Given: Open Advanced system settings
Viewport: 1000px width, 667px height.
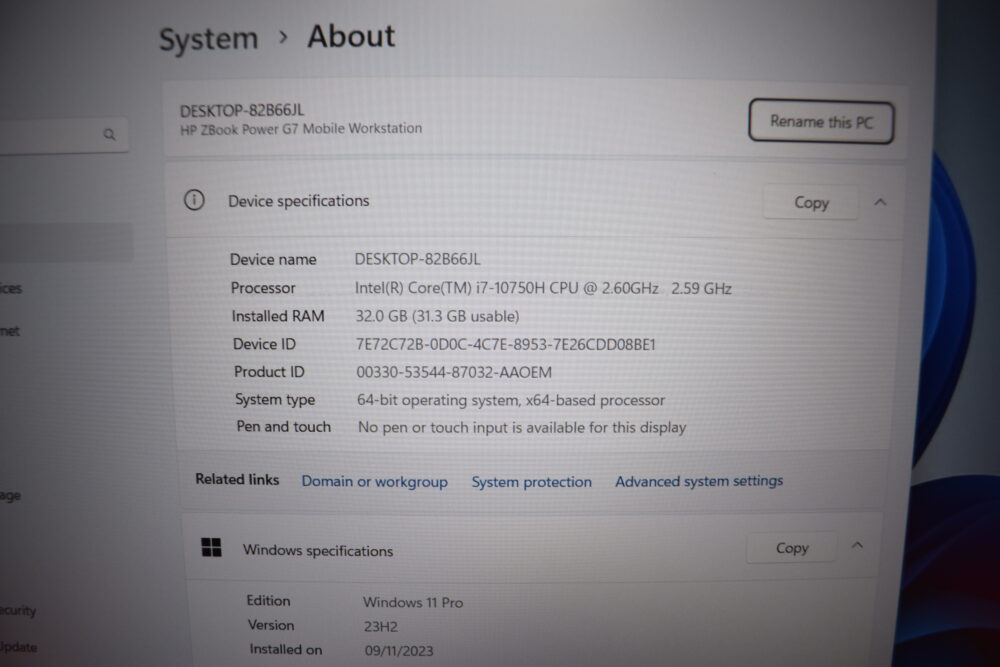Looking at the screenshot, I should (x=698, y=481).
